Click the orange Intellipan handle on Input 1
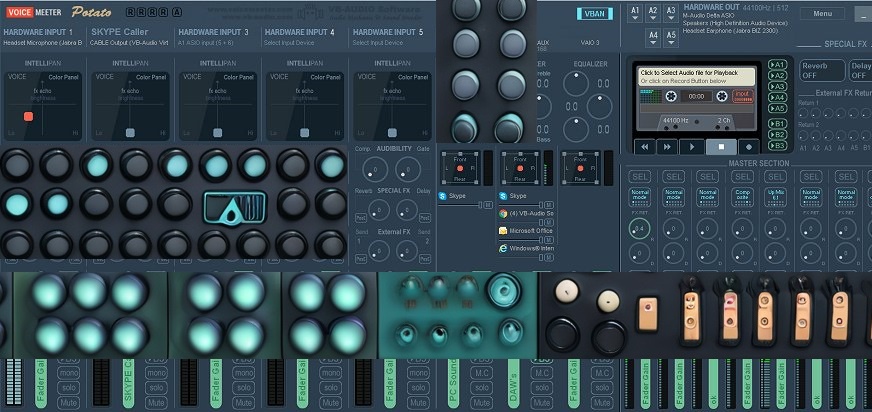Viewport: 872px width, 412px height. (x=28, y=117)
